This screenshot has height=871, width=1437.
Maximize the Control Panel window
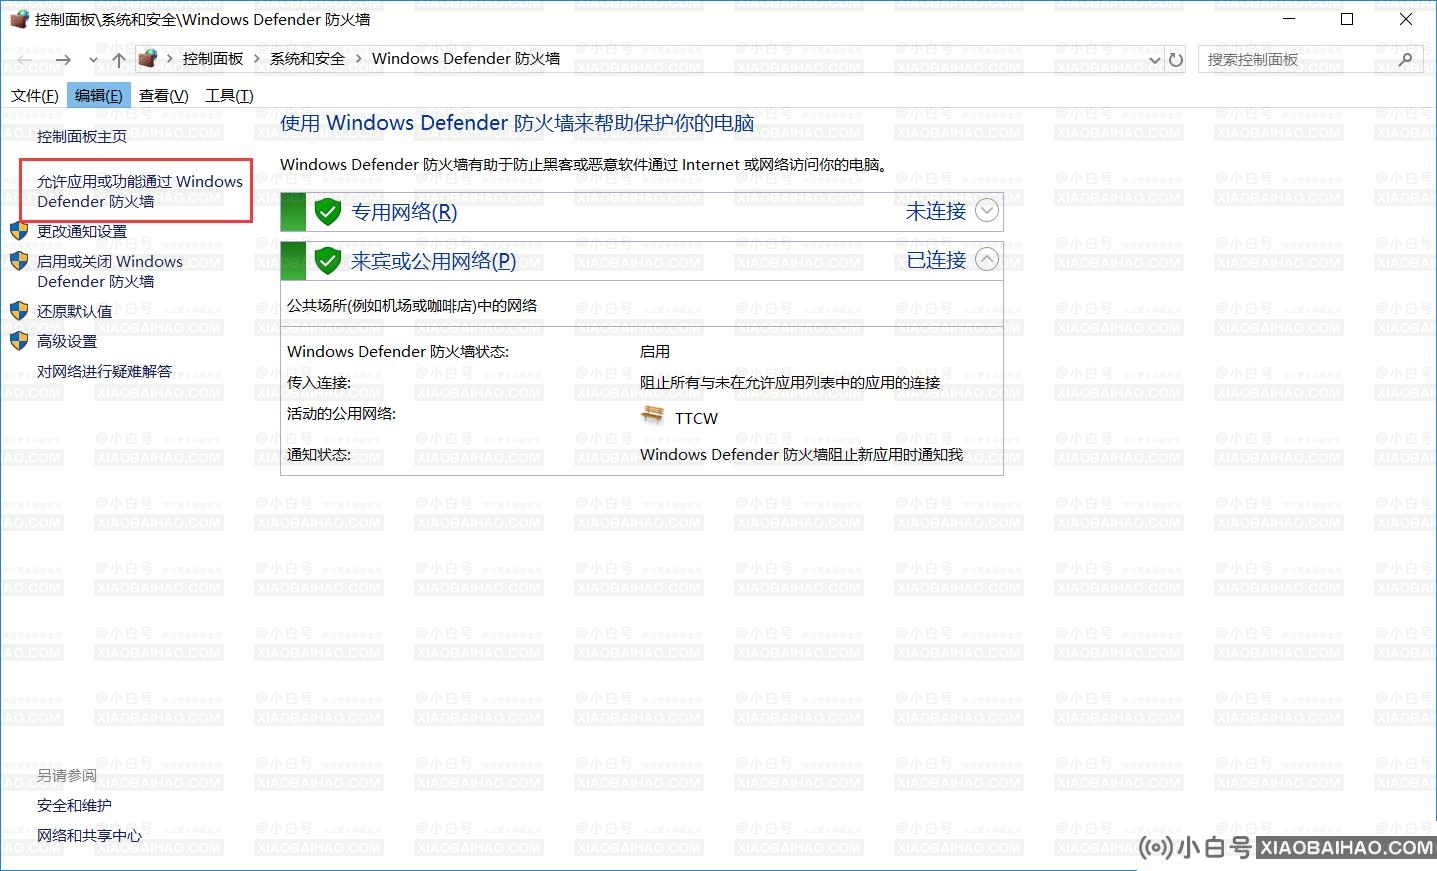coord(1347,19)
